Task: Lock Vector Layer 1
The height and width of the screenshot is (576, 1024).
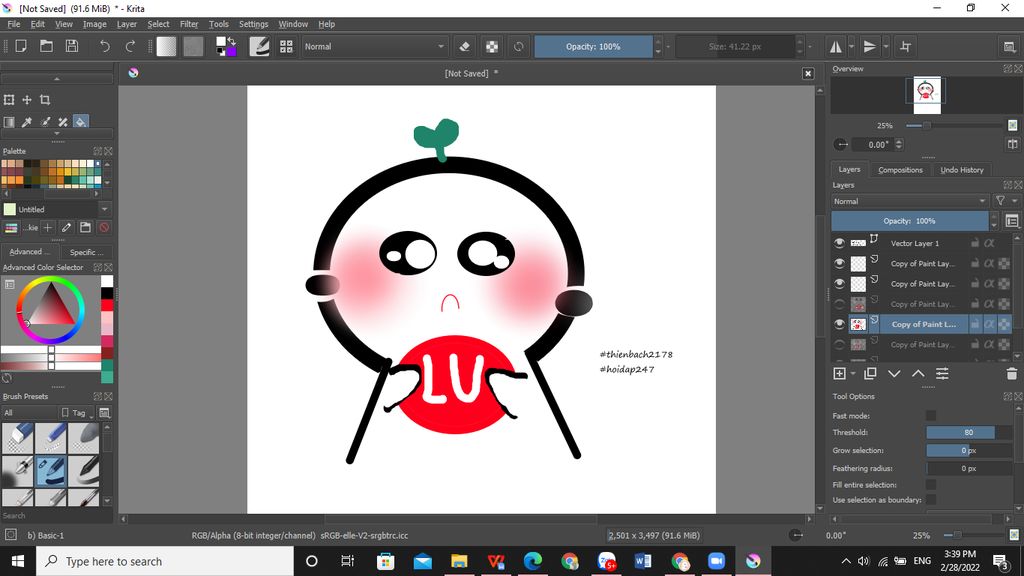Action: tap(974, 243)
